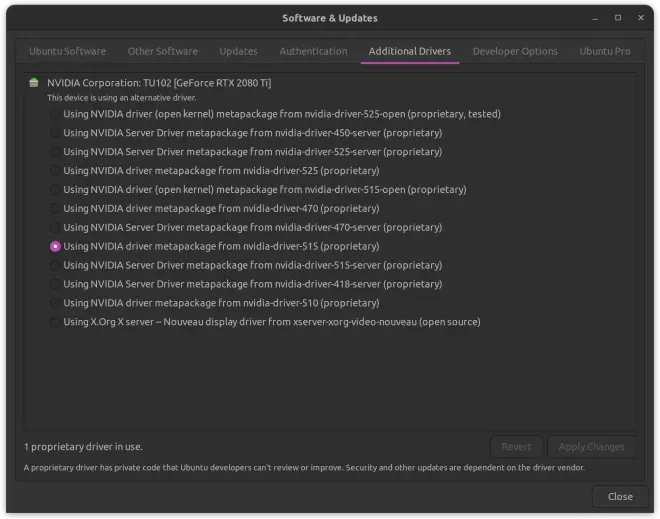Maximize the Software & Updates window

pyautogui.click(x=617, y=18)
